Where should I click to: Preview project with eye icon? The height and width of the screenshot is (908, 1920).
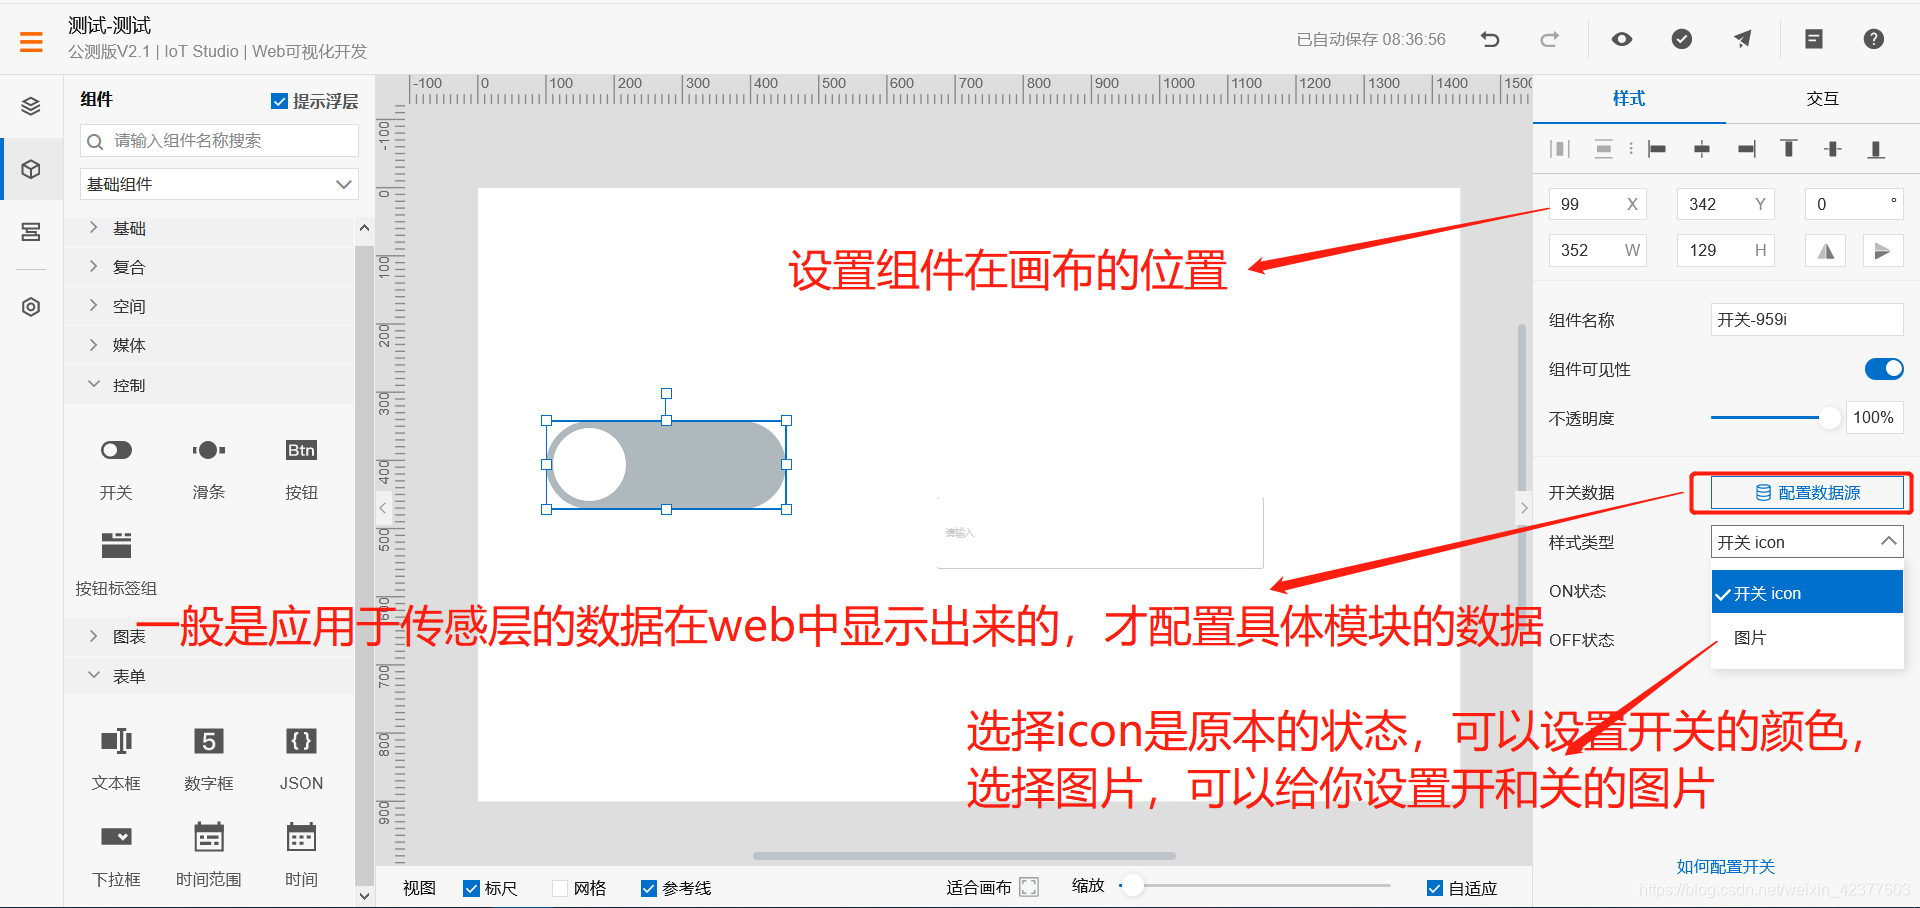point(1622,39)
